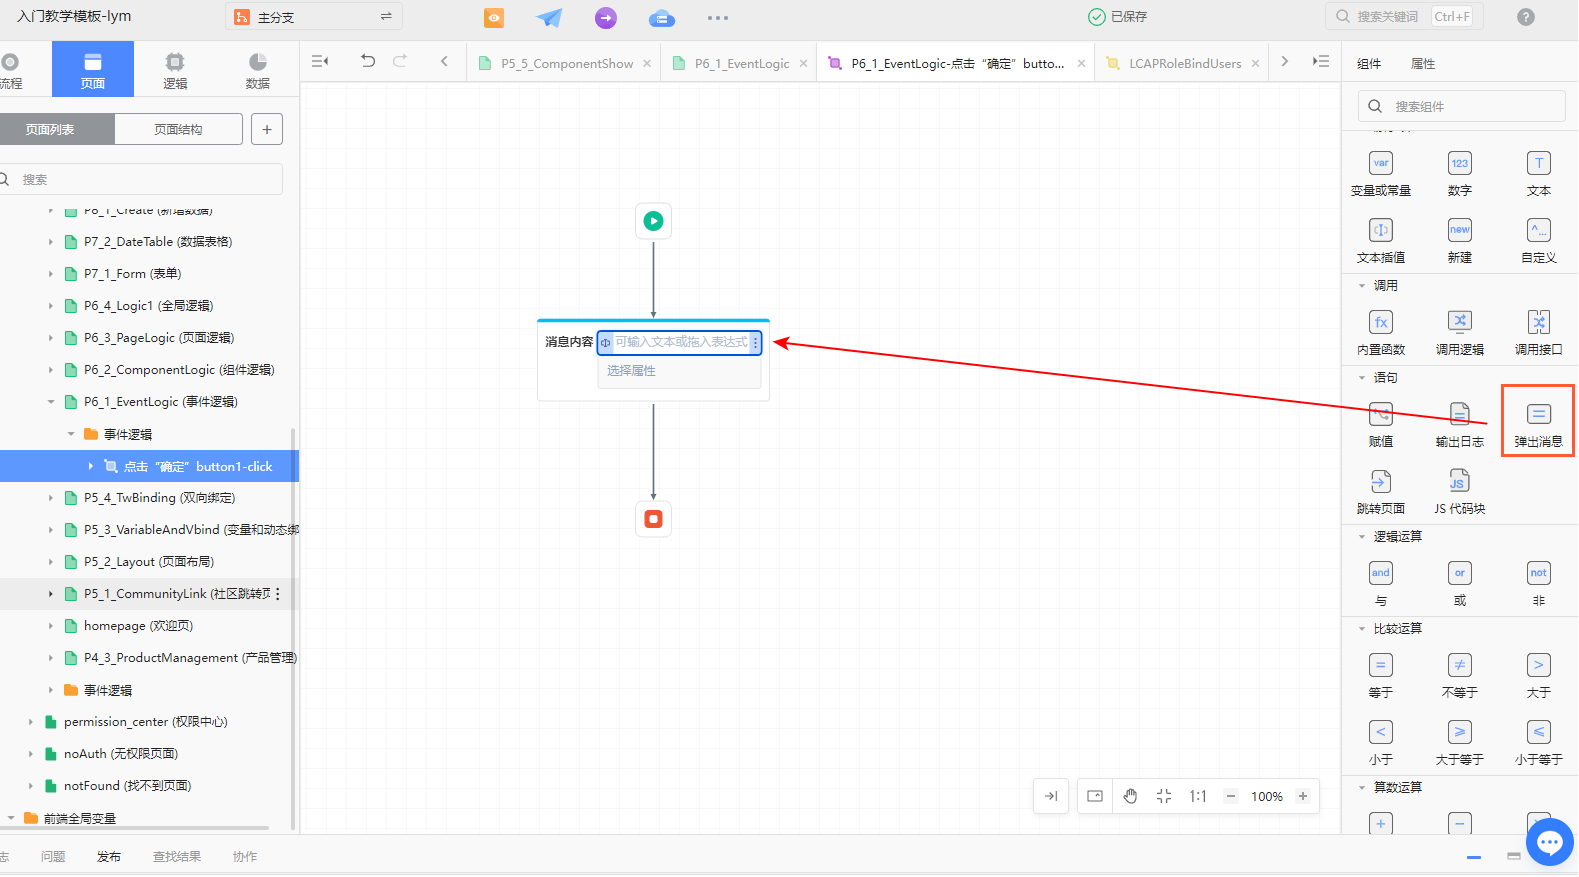Click the hand pan tool on canvas toolbar

[1130, 797]
